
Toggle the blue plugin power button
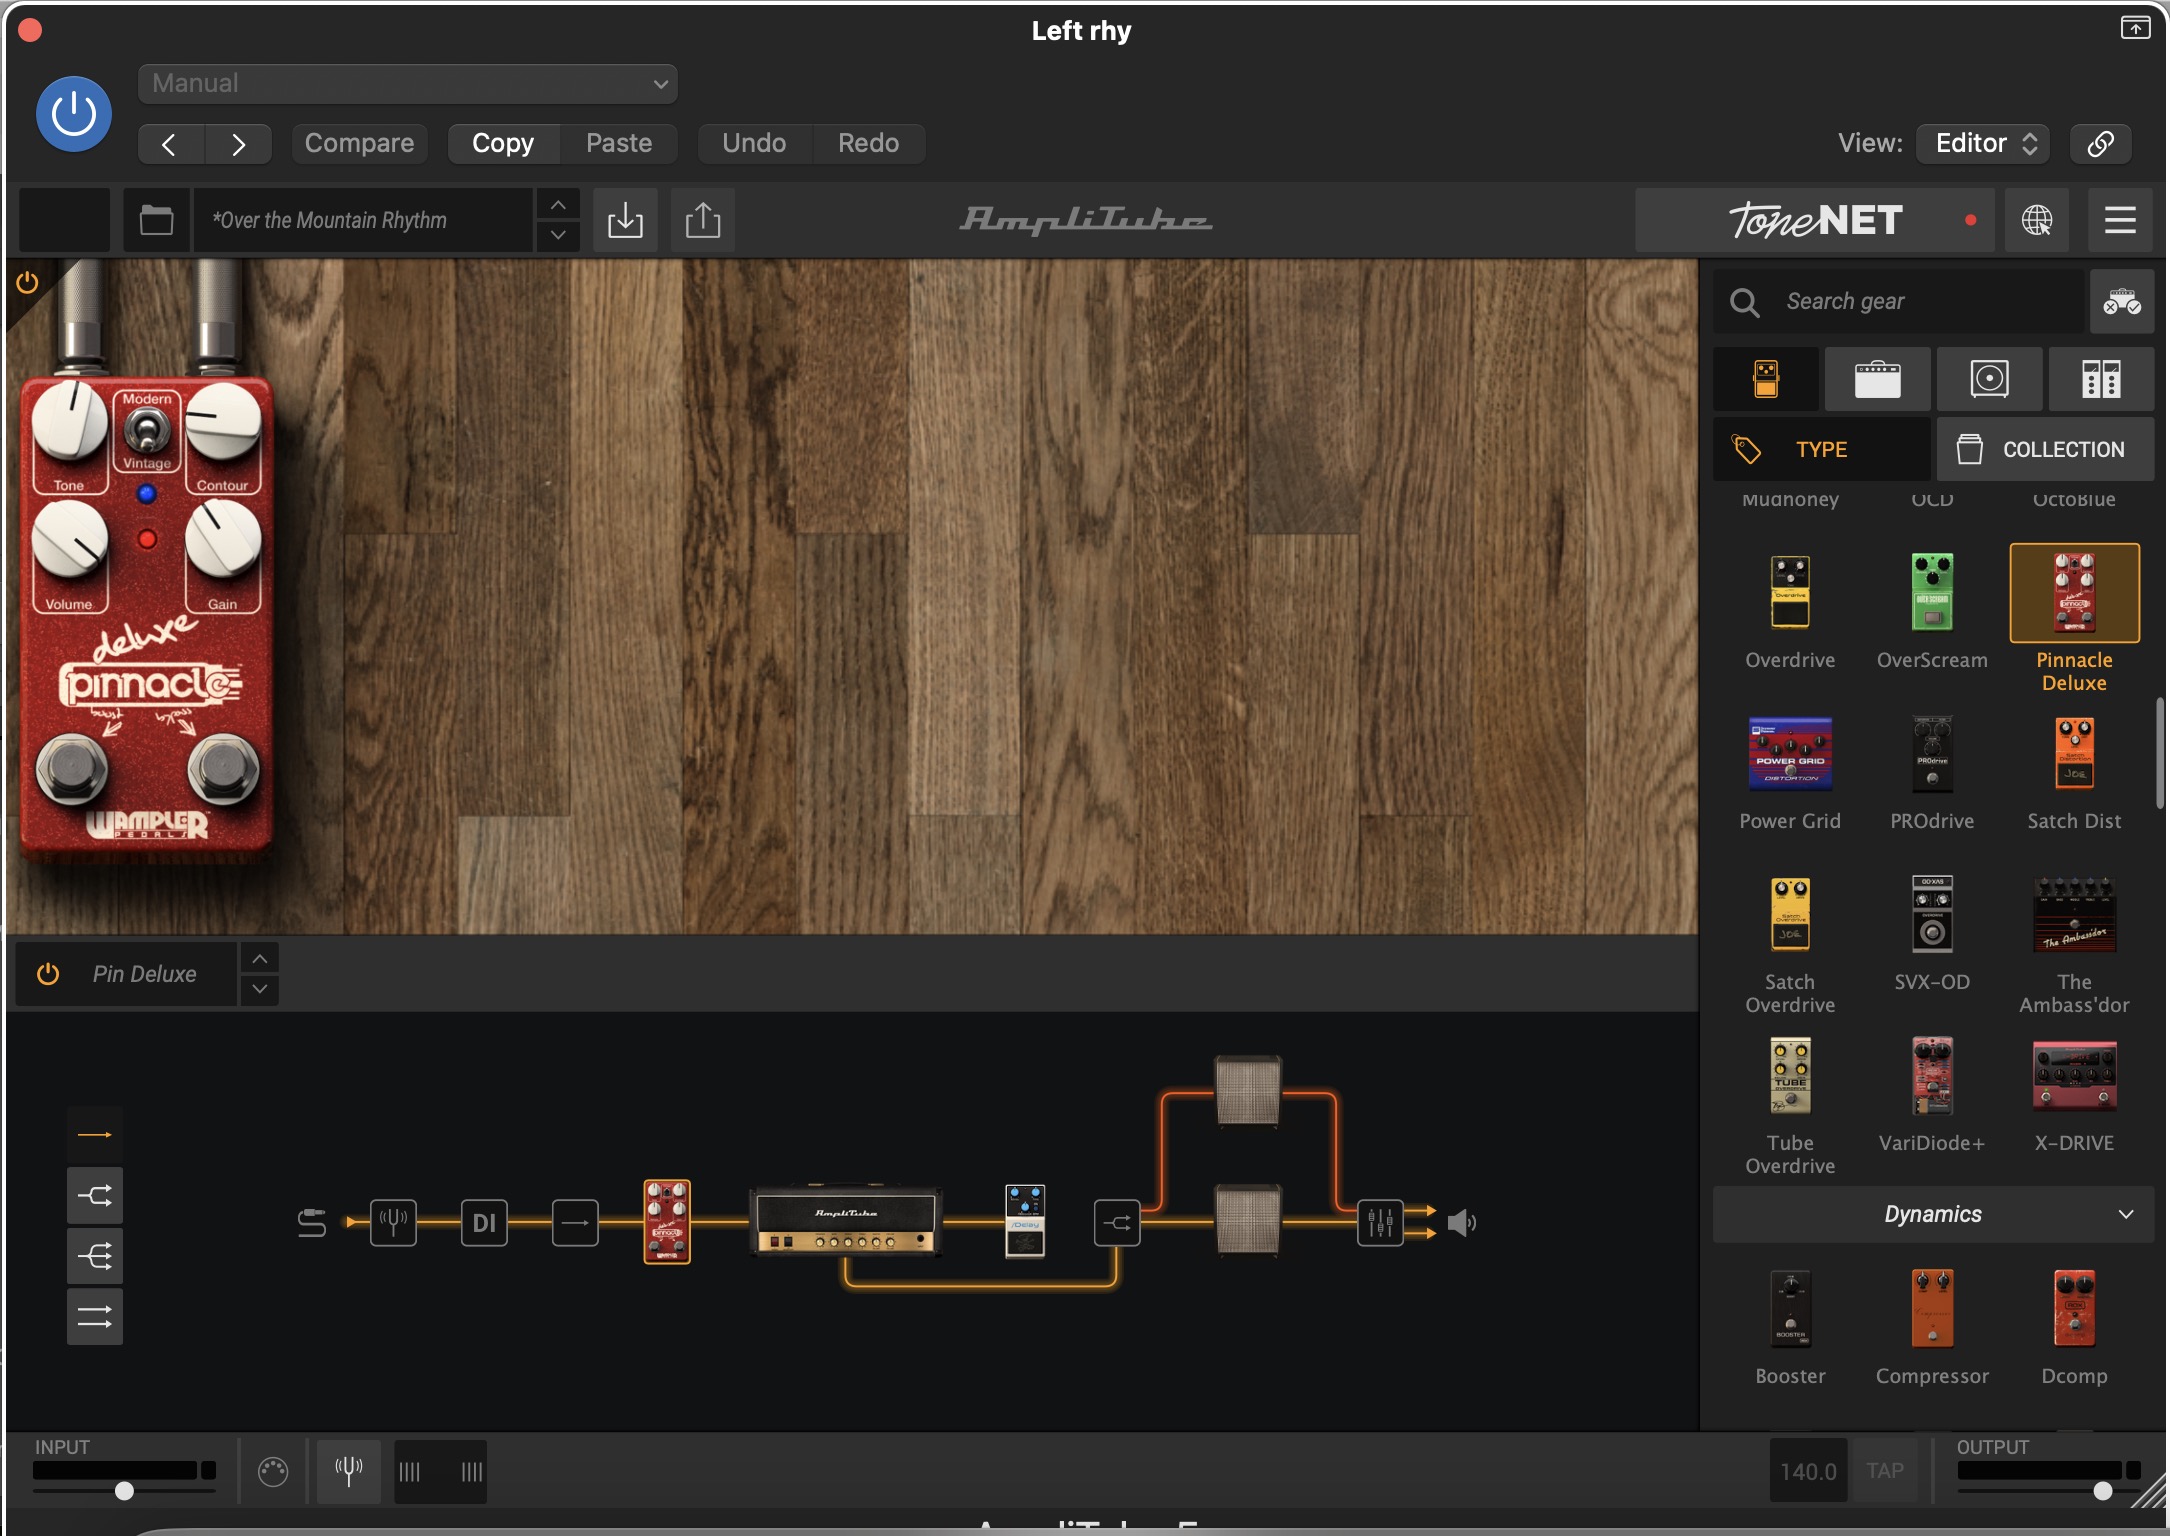pyautogui.click(x=74, y=114)
